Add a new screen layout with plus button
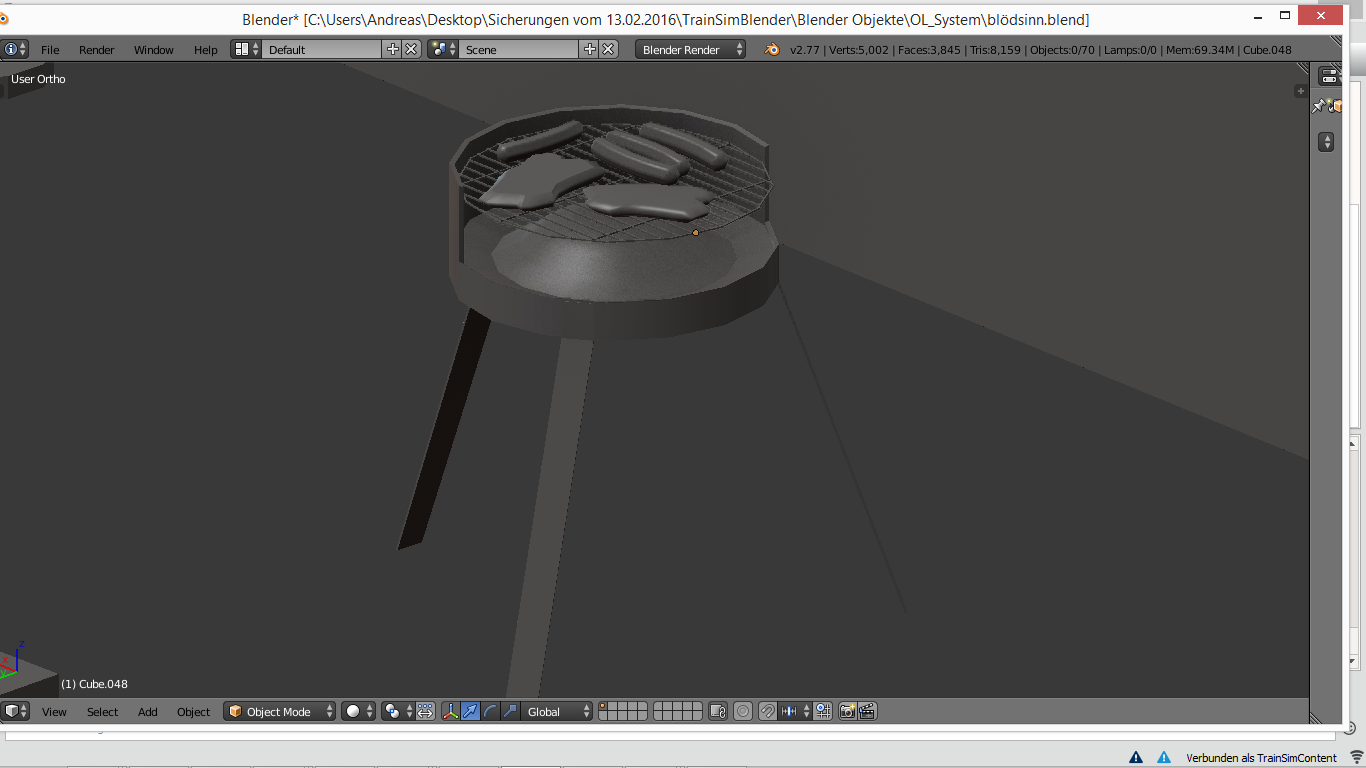 tap(393, 49)
